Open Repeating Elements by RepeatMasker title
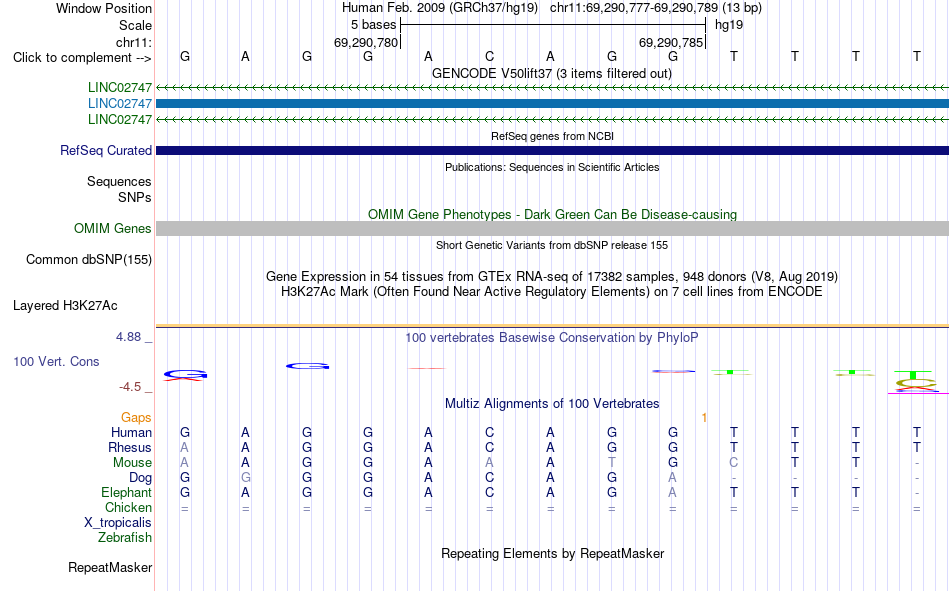950x591 pixels. coord(552,553)
